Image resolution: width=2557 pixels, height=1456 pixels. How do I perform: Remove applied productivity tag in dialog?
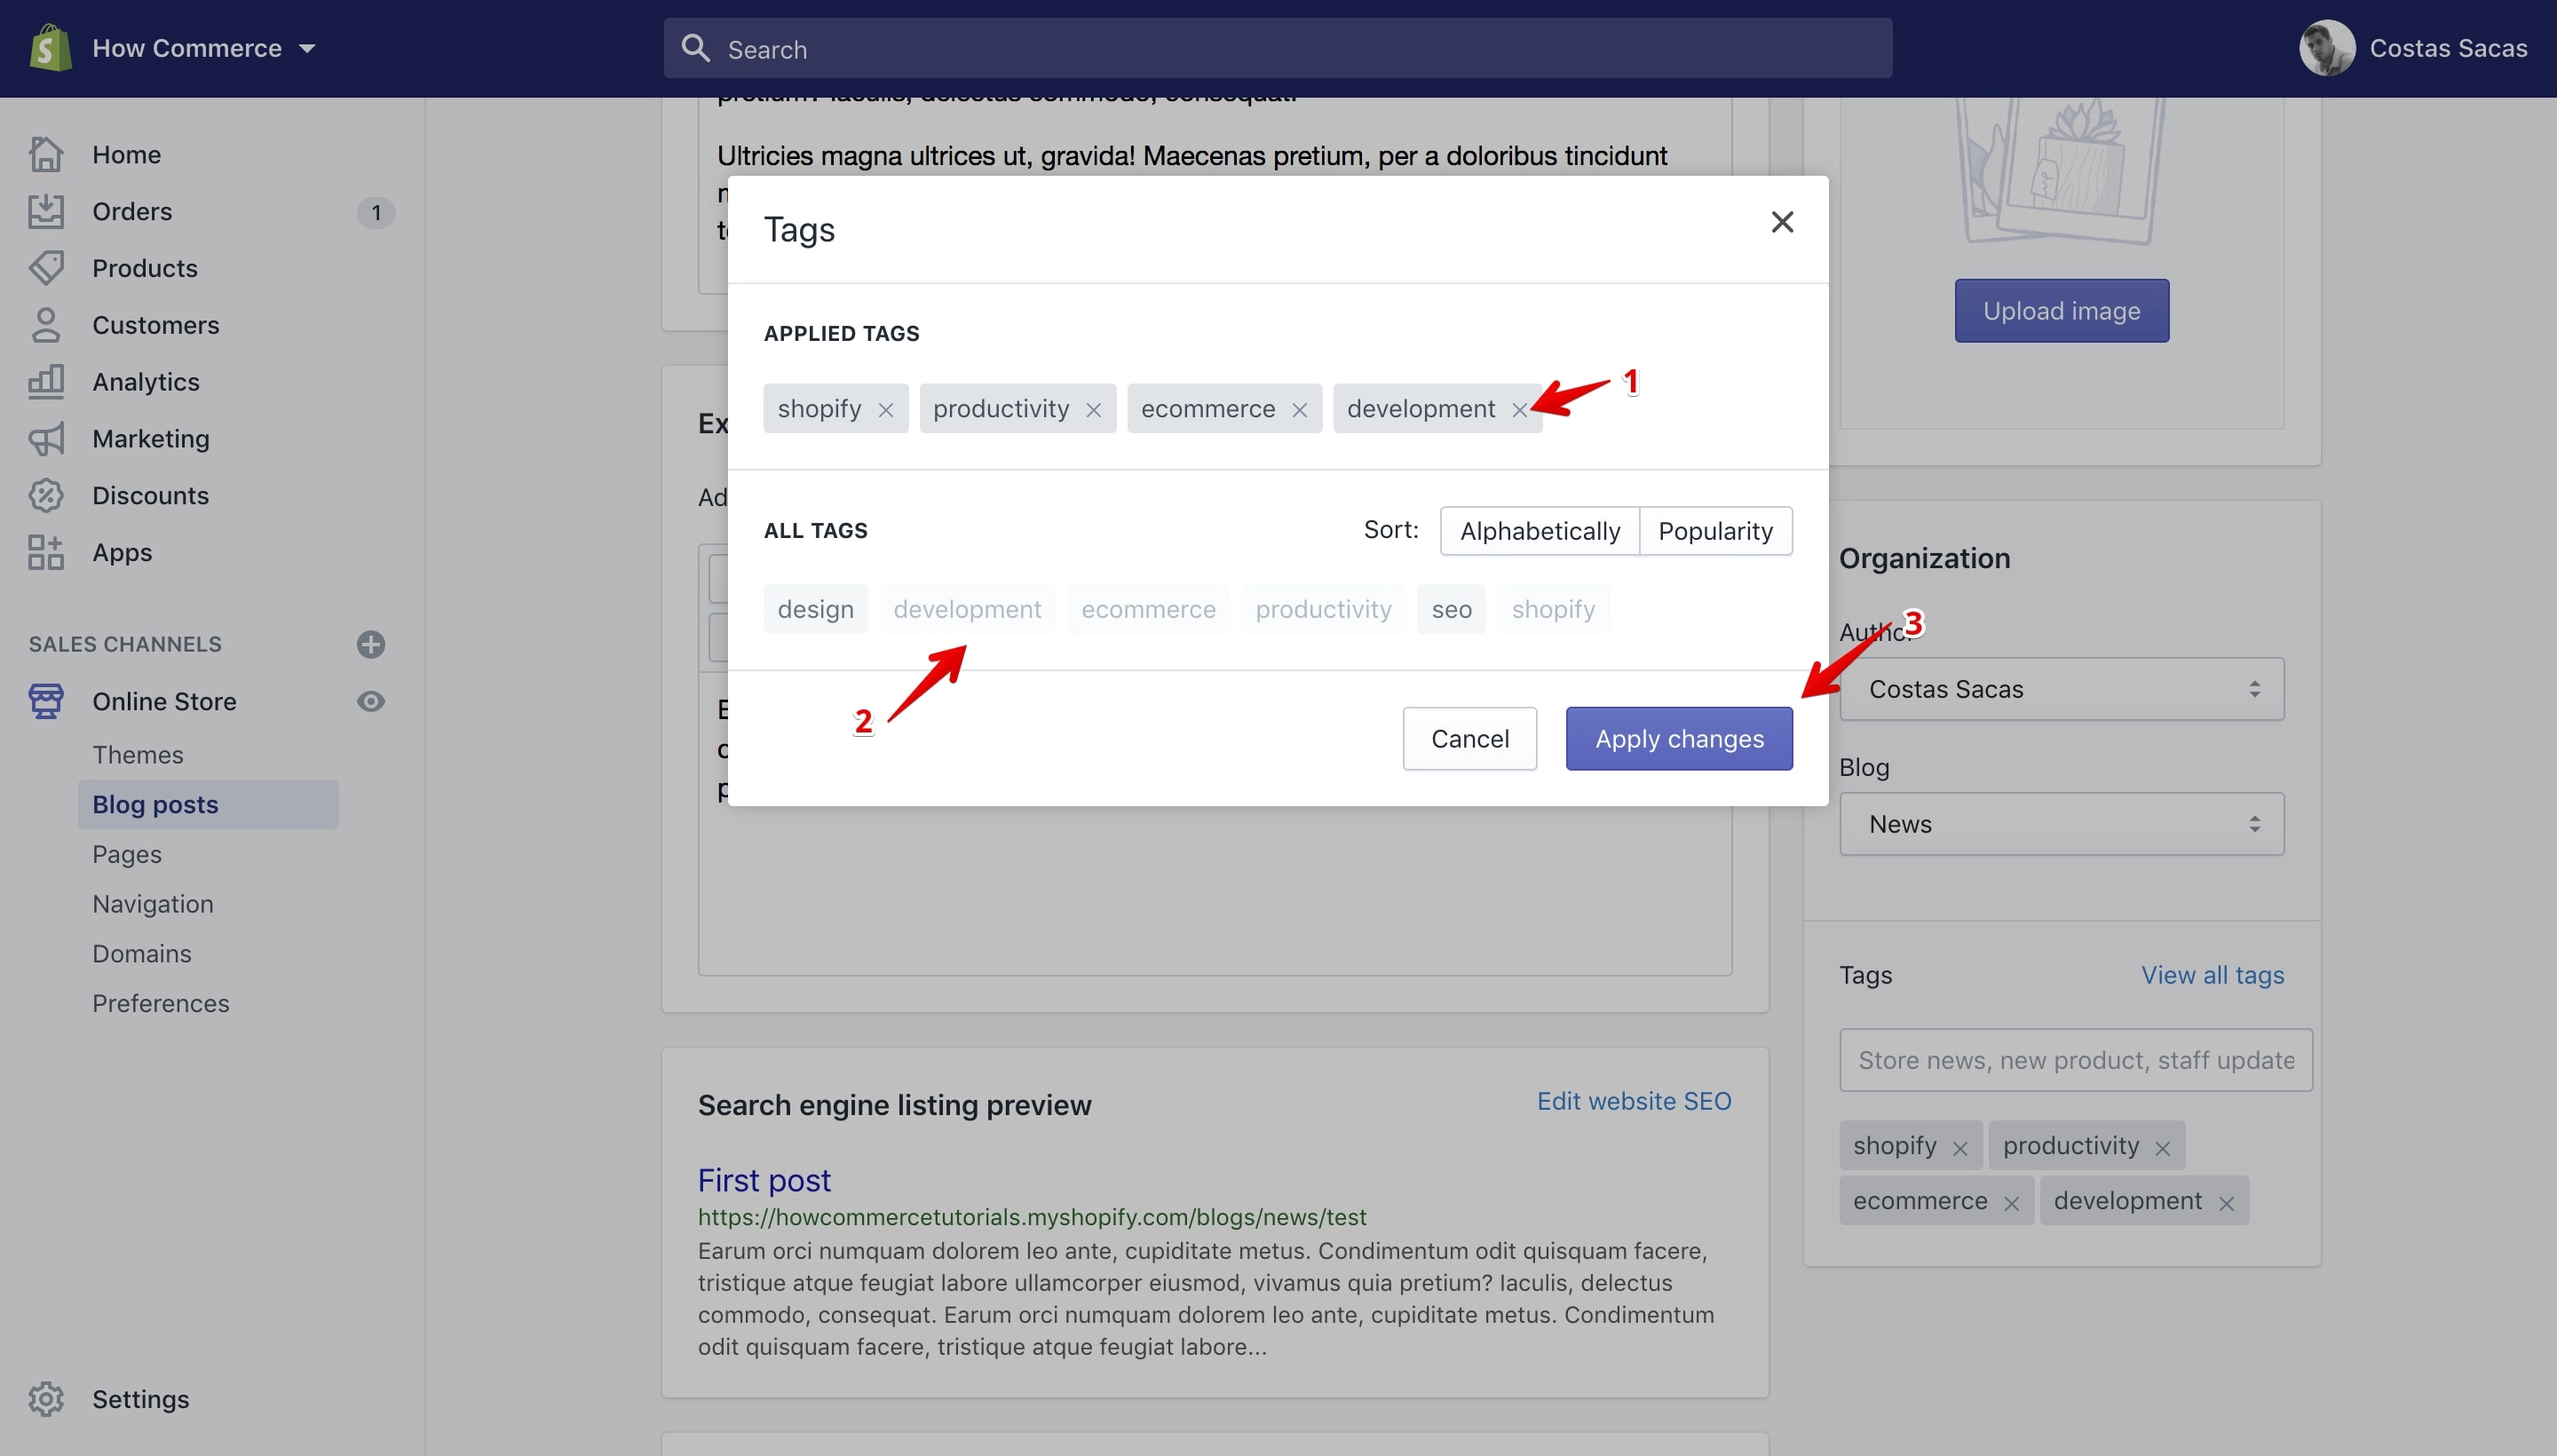pyautogui.click(x=1093, y=410)
